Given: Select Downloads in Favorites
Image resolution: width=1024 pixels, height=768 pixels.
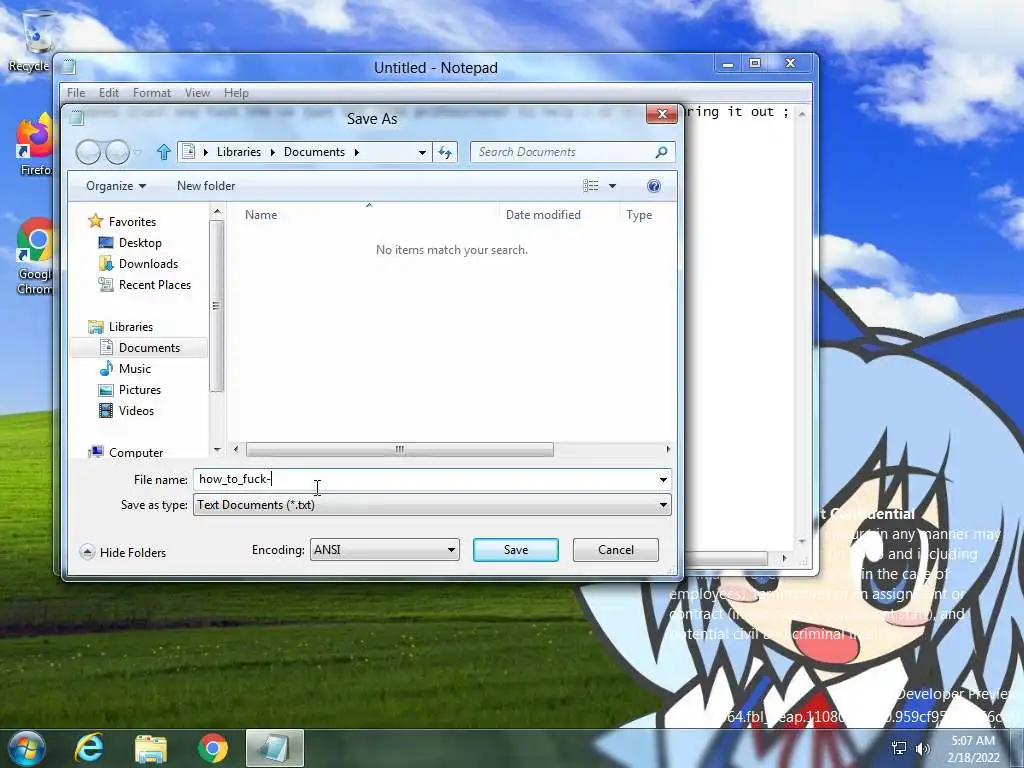Looking at the screenshot, I should pos(148,264).
